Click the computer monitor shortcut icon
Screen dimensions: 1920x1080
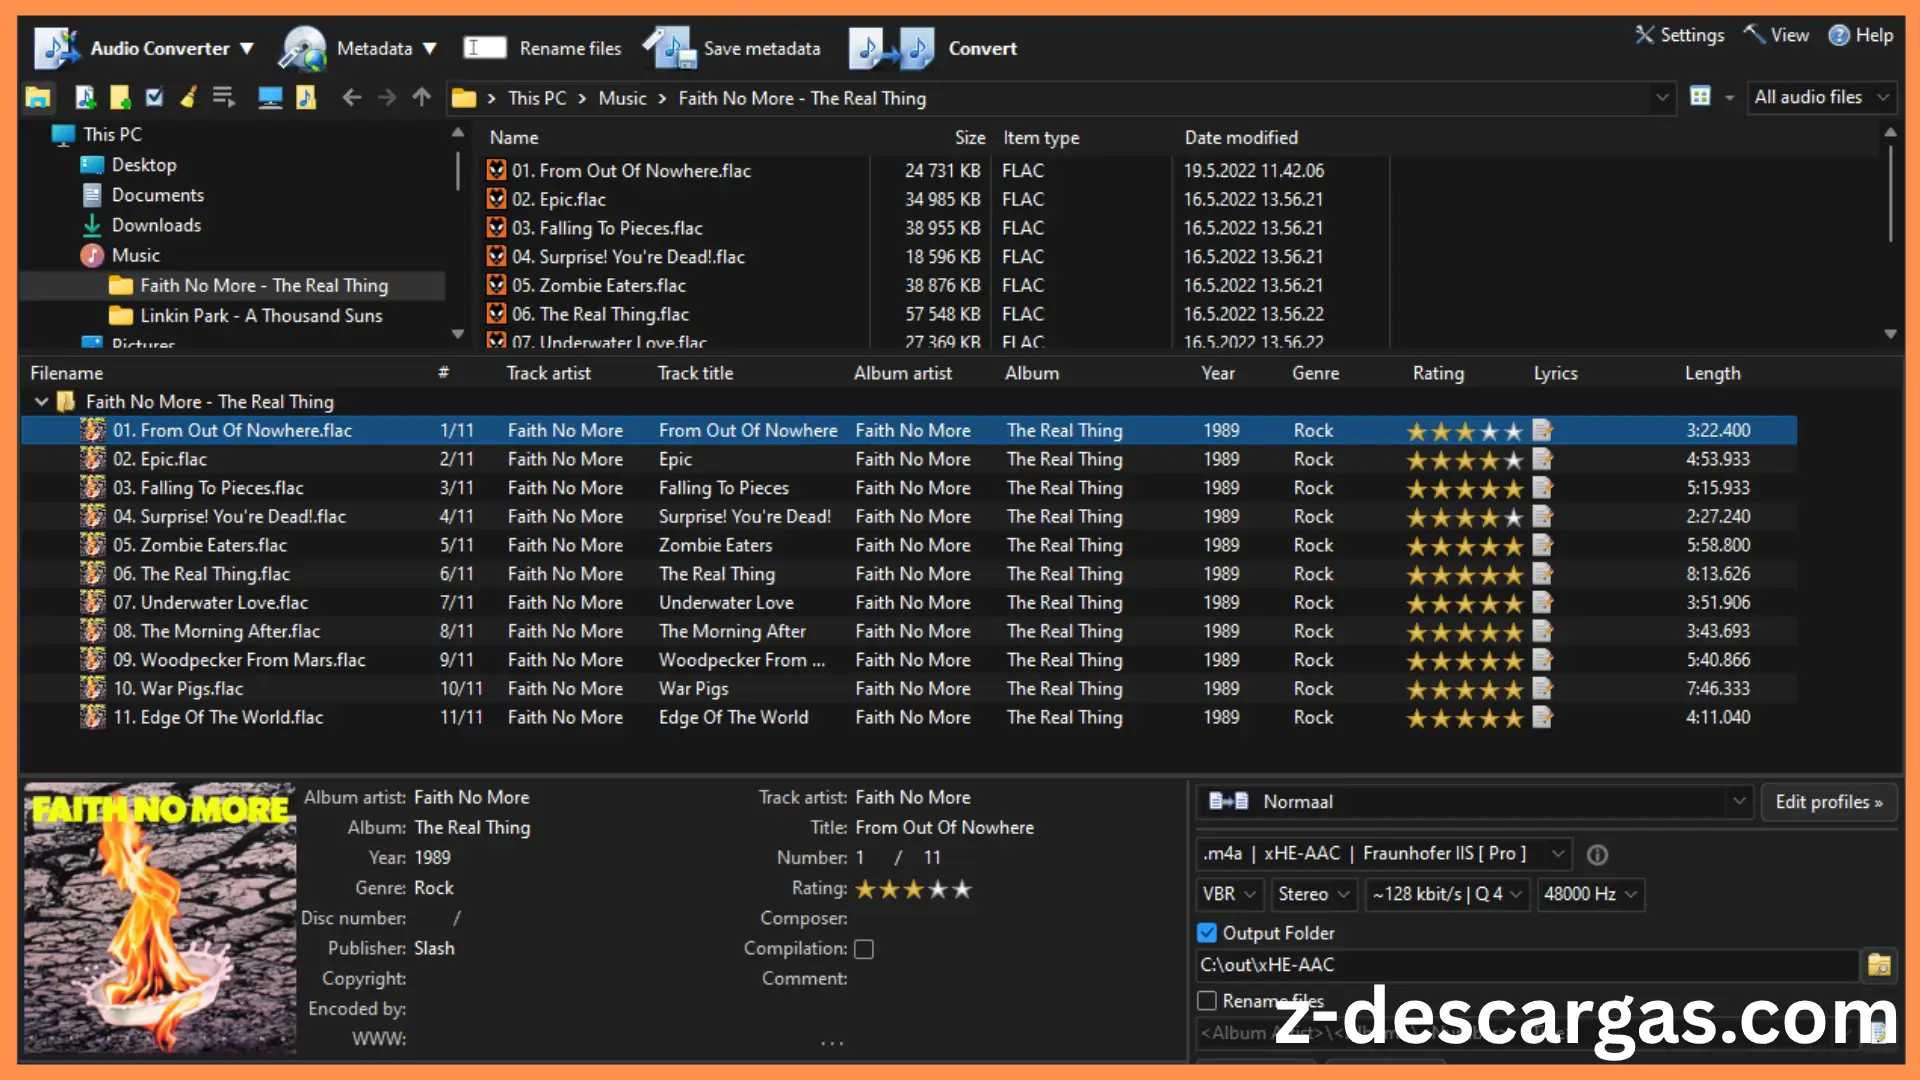coord(270,97)
